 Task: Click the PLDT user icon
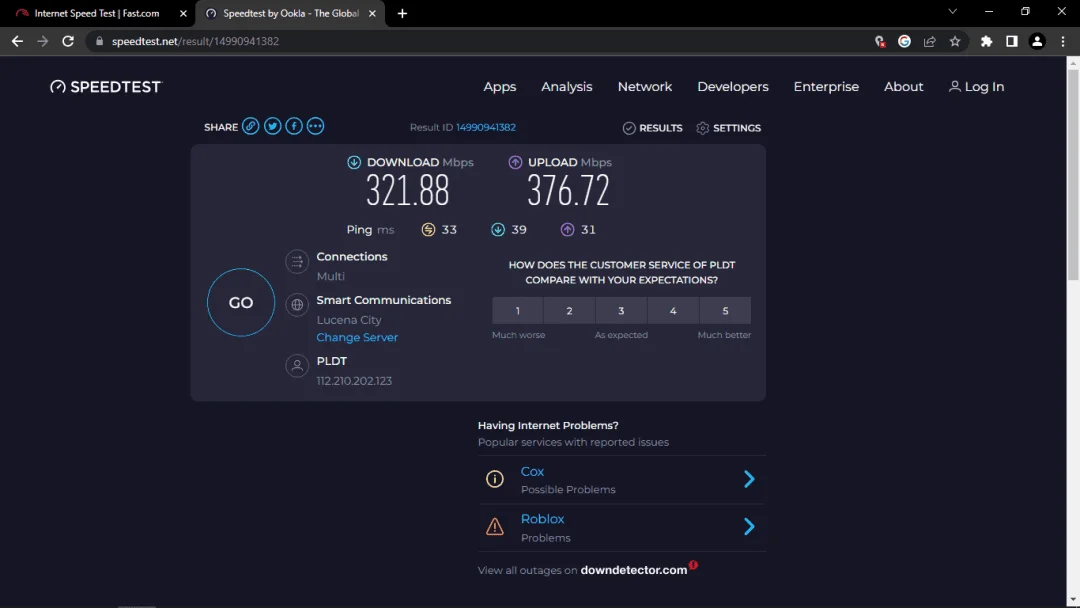pyautogui.click(x=297, y=366)
